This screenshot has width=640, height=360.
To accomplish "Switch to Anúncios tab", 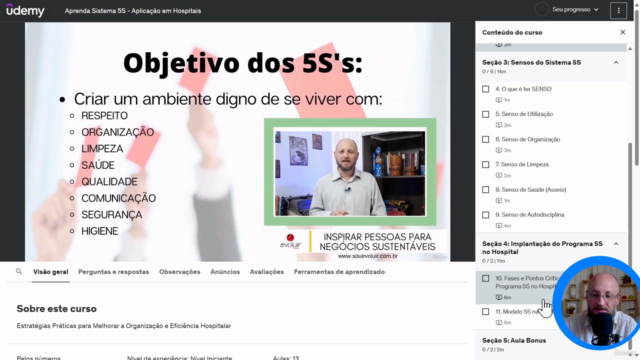I will pos(225,272).
